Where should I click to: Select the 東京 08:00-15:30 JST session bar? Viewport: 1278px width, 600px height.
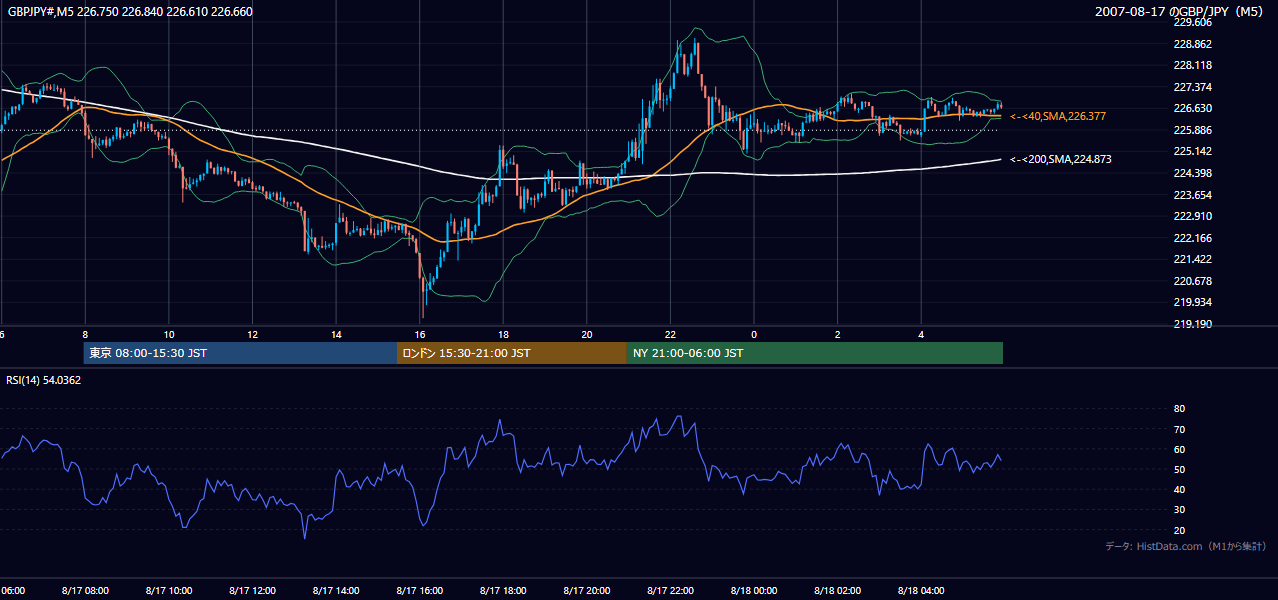(240, 353)
